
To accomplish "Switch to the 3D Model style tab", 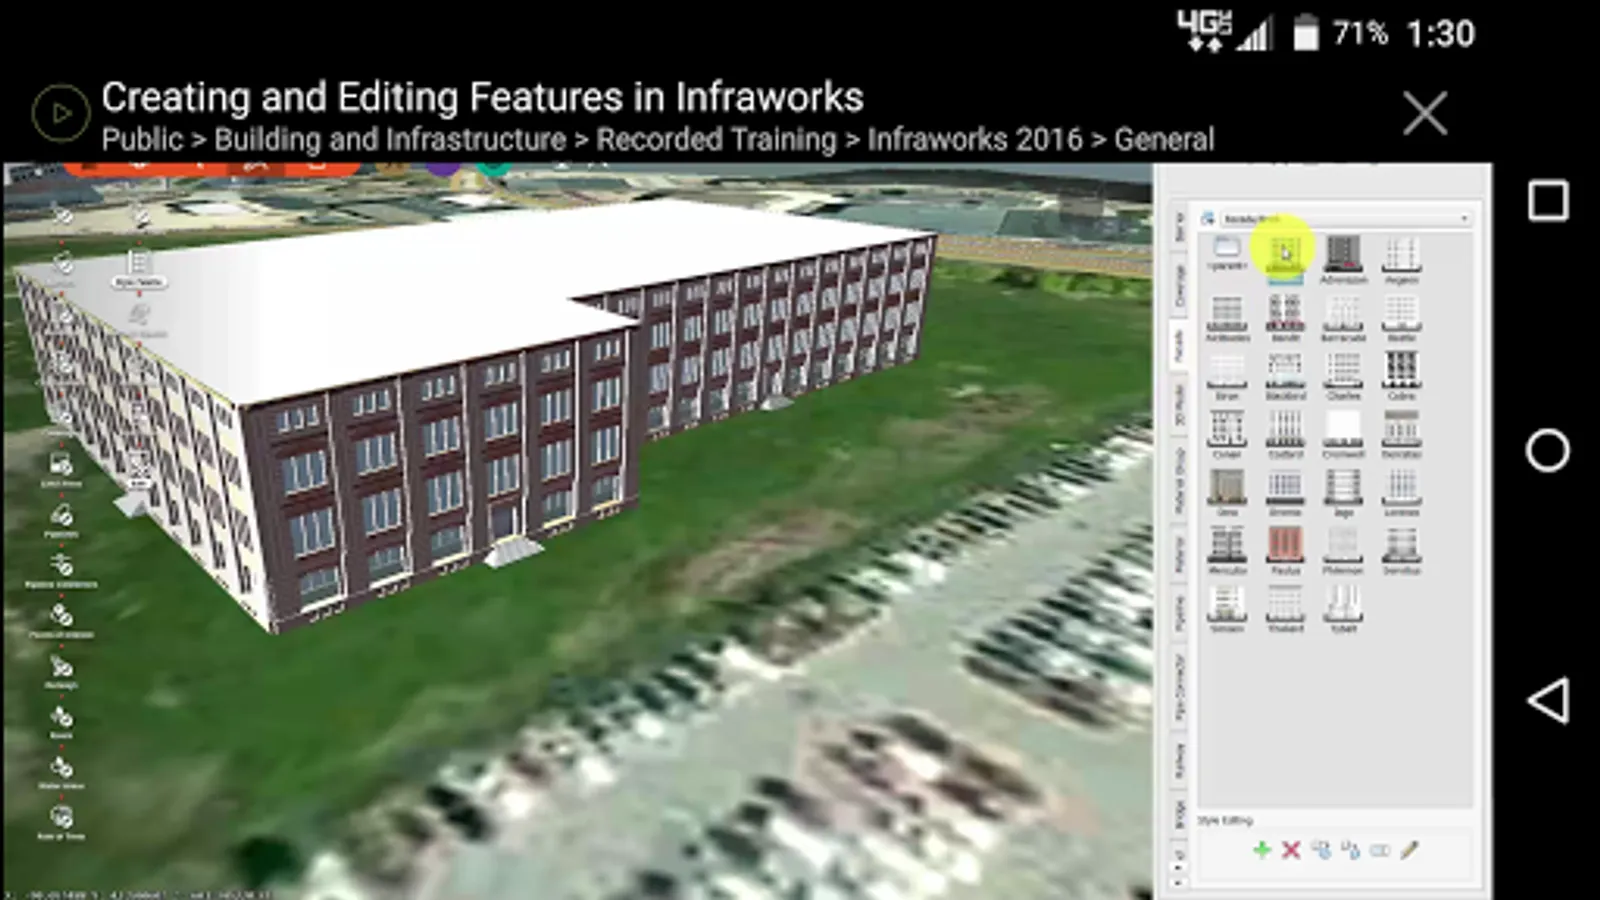I will (1180, 404).
